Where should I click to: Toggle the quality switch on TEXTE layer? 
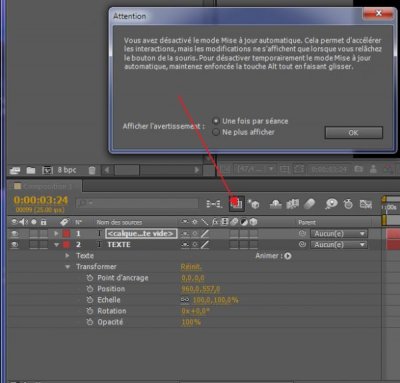tap(205, 245)
